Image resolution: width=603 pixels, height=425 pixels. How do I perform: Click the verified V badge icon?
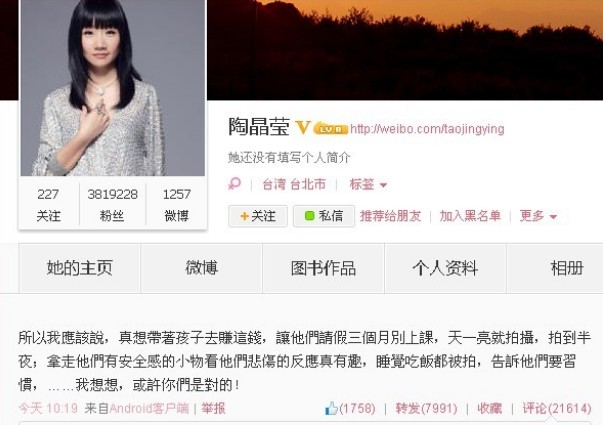coord(303,127)
